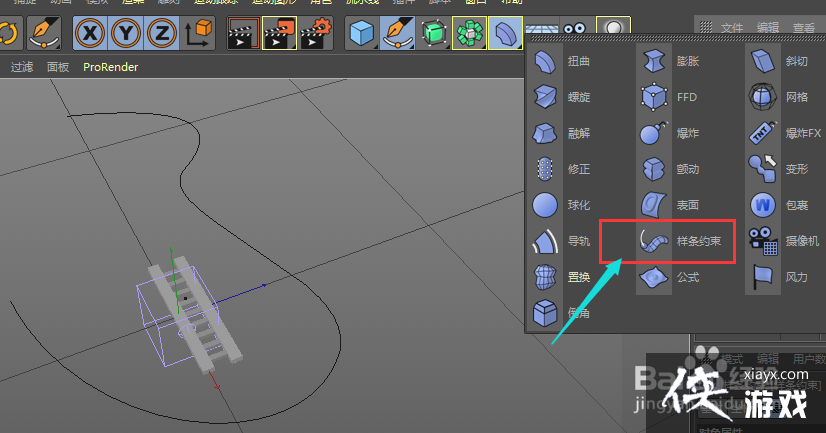Open 查看 menu in object manager
The image size is (826, 433).
(804, 28)
